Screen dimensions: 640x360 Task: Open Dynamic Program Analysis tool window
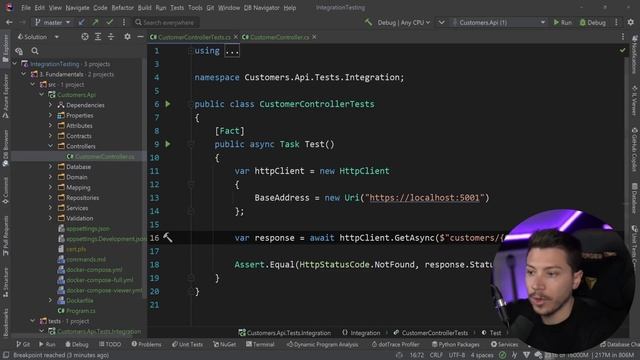[x=322, y=344]
